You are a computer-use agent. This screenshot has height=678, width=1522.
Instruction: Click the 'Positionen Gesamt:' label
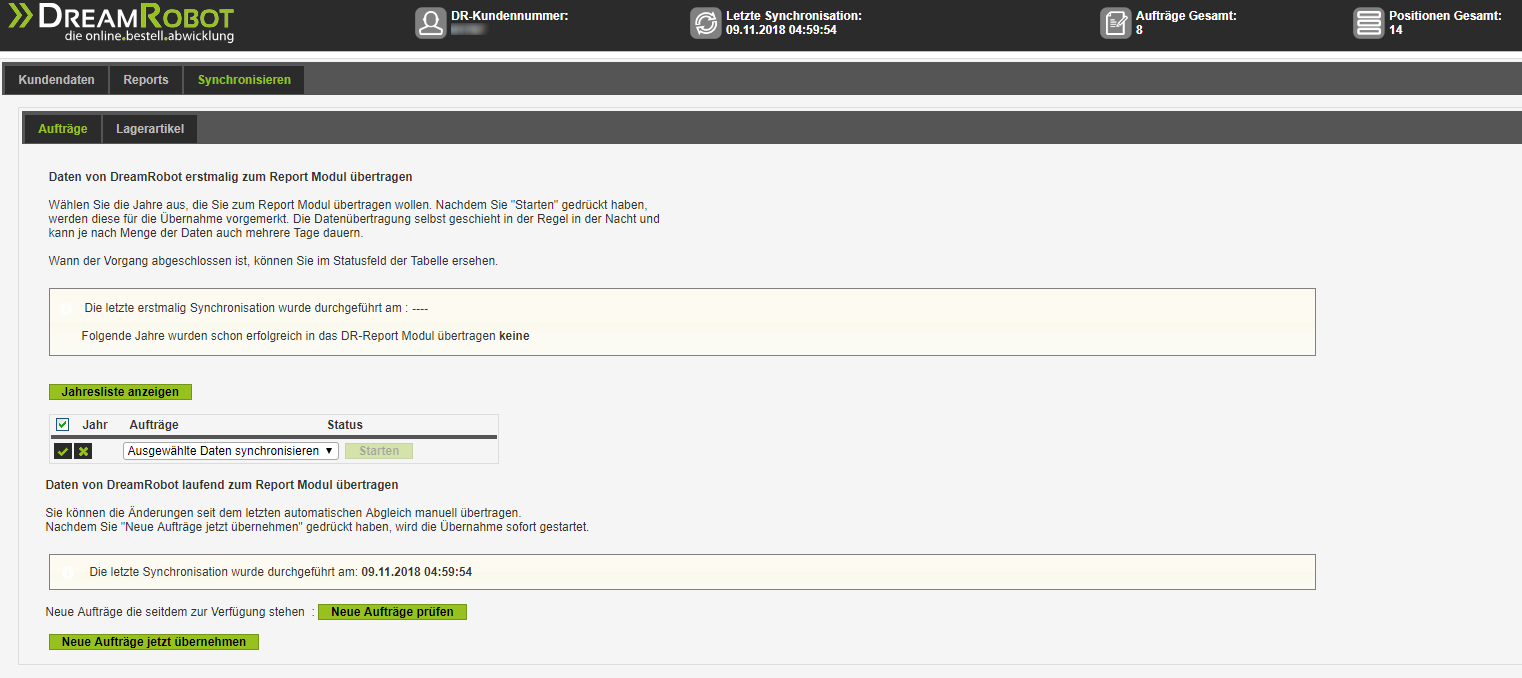tap(1445, 16)
